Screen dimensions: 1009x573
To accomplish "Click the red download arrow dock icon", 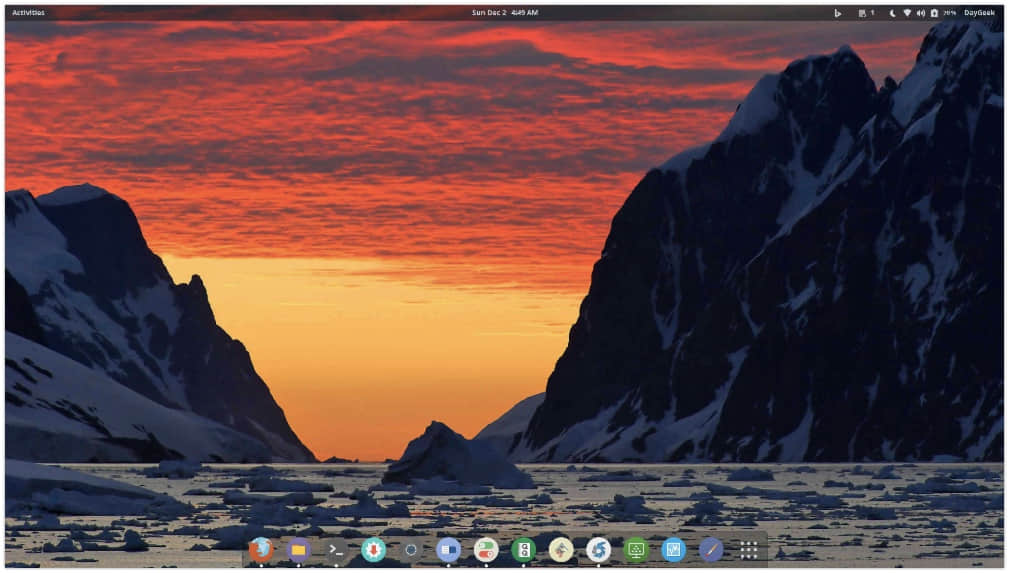I will tap(373, 549).
